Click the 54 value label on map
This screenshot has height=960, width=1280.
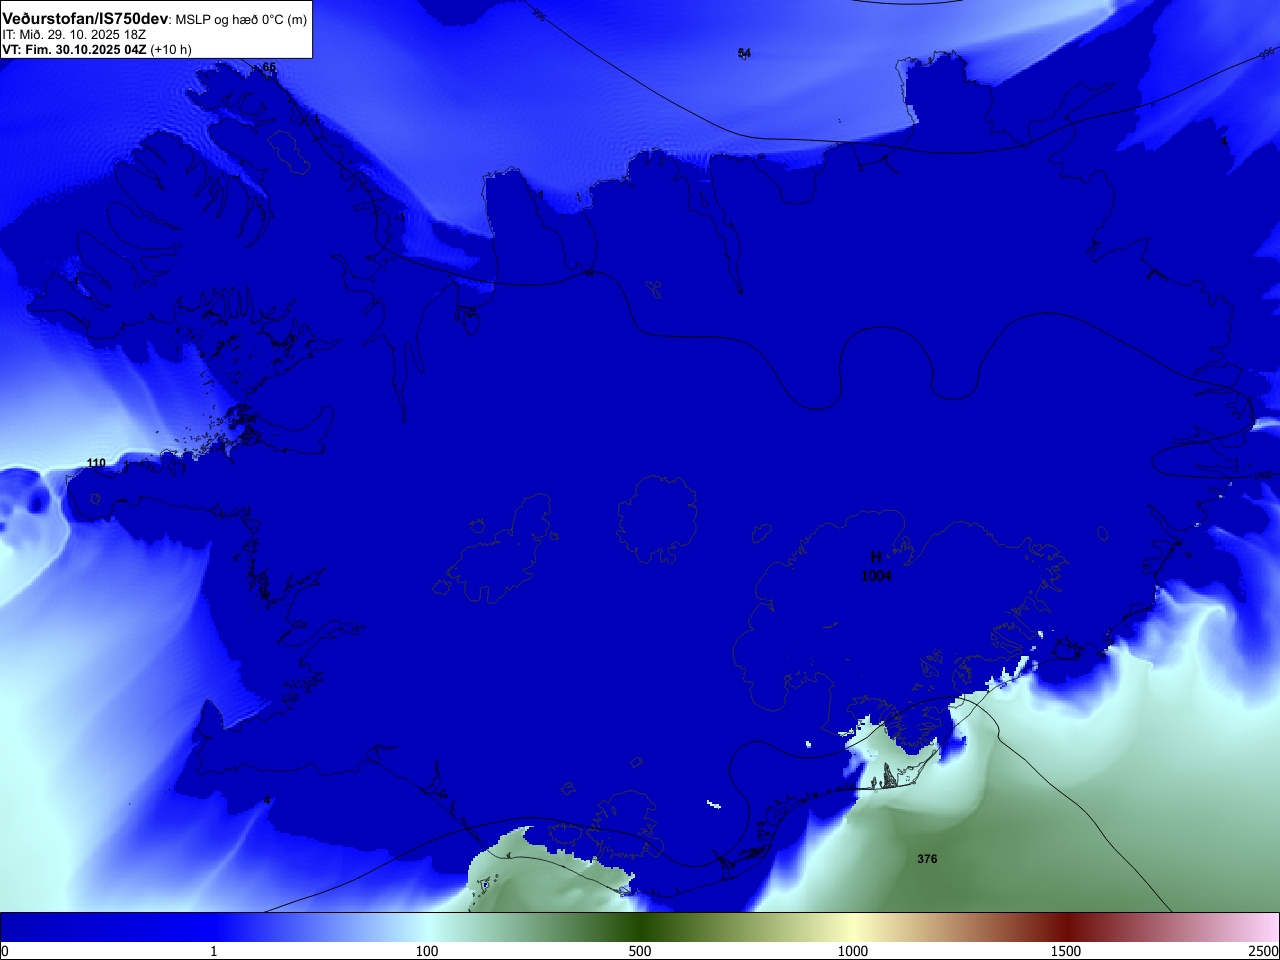[744, 53]
